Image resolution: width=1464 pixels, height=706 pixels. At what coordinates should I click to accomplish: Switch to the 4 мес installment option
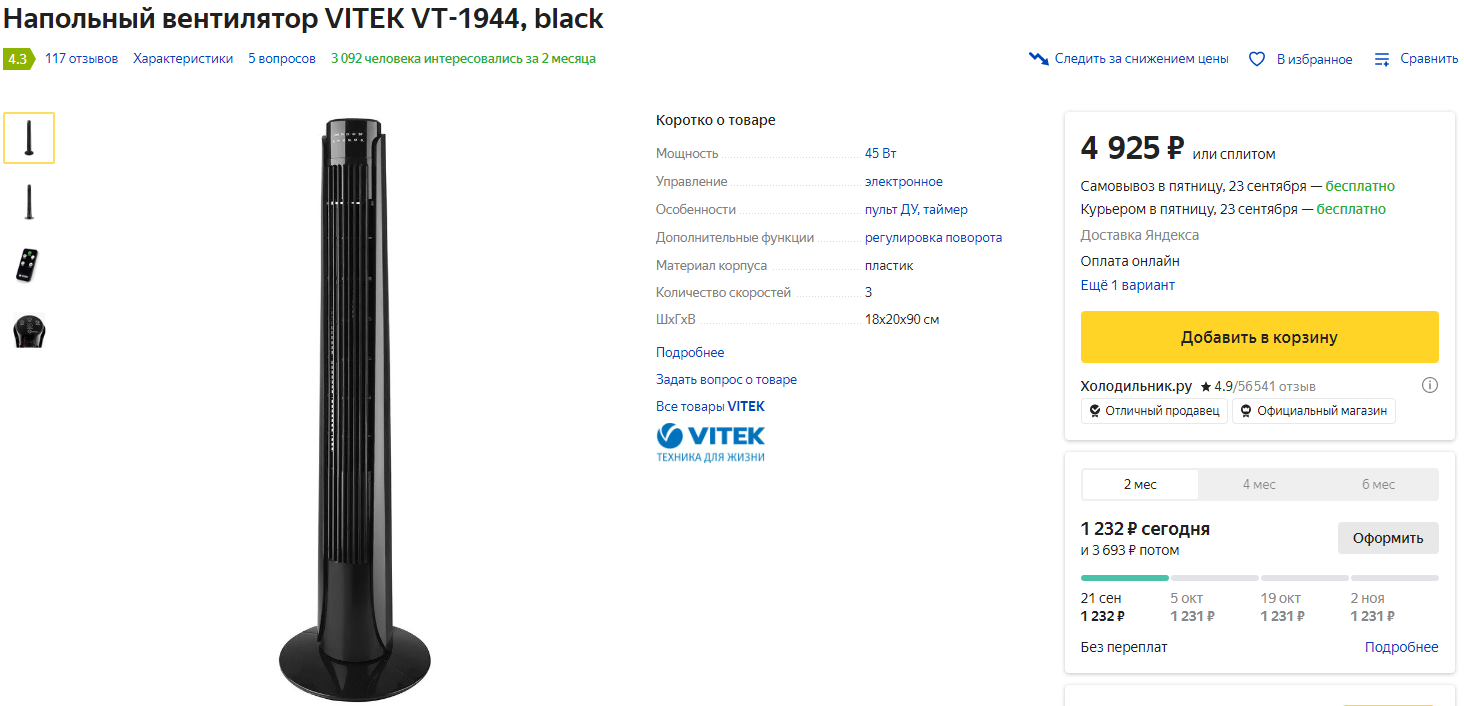(1259, 484)
